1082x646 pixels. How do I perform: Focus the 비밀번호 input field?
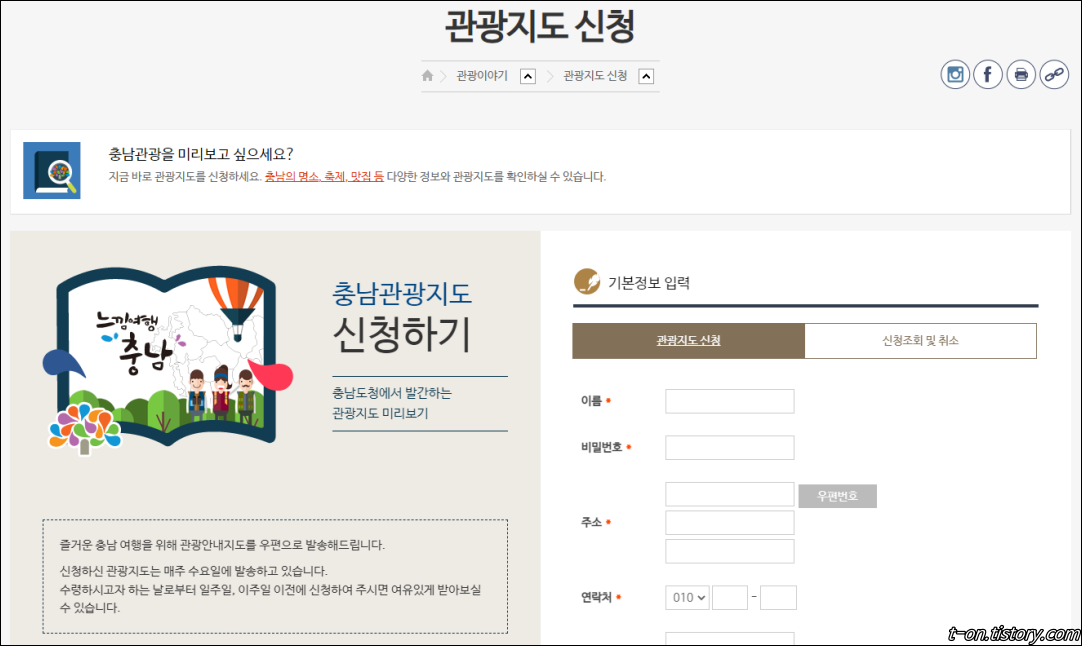pyautogui.click(x=729, y=447)
